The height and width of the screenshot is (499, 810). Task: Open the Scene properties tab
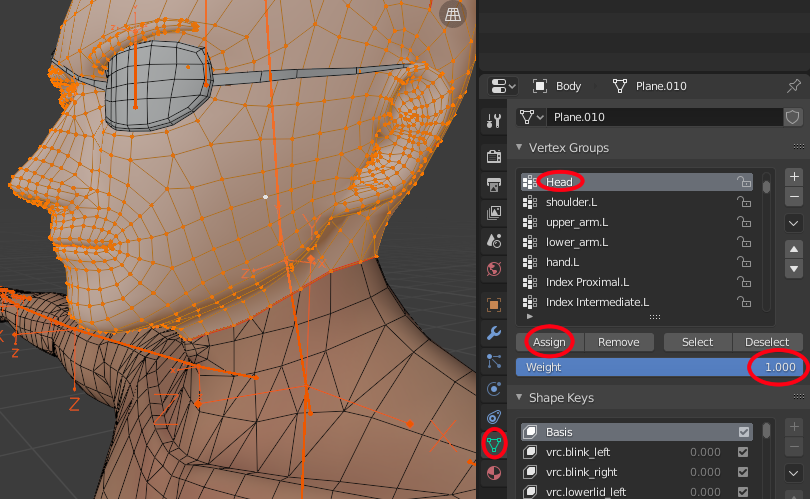pyautogui.click(x=494, y=241)
